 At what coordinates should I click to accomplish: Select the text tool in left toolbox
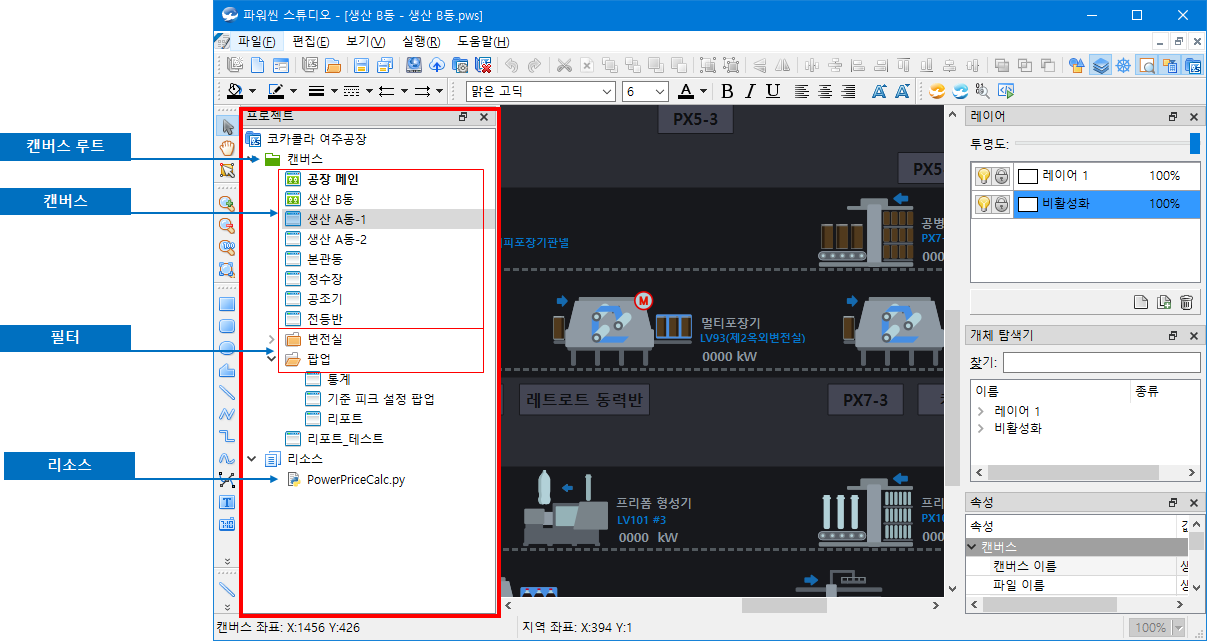click(227, 502)
